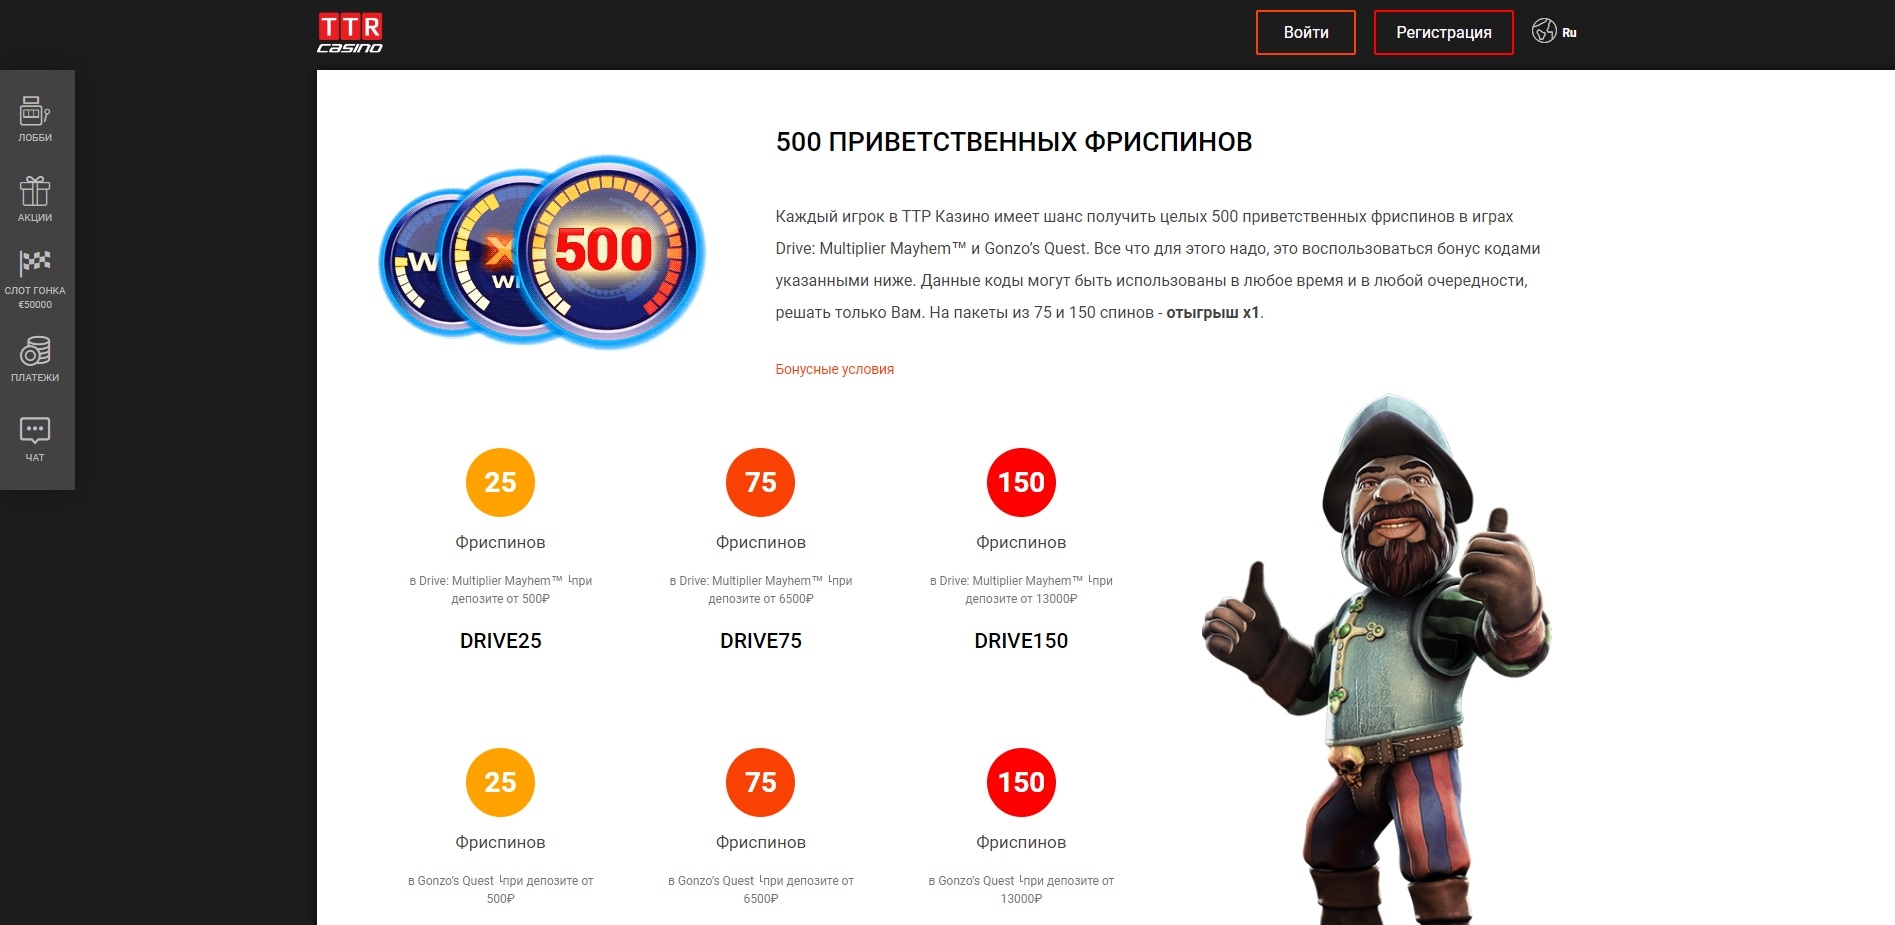Click the Войти login button

tap(1306, 33)
